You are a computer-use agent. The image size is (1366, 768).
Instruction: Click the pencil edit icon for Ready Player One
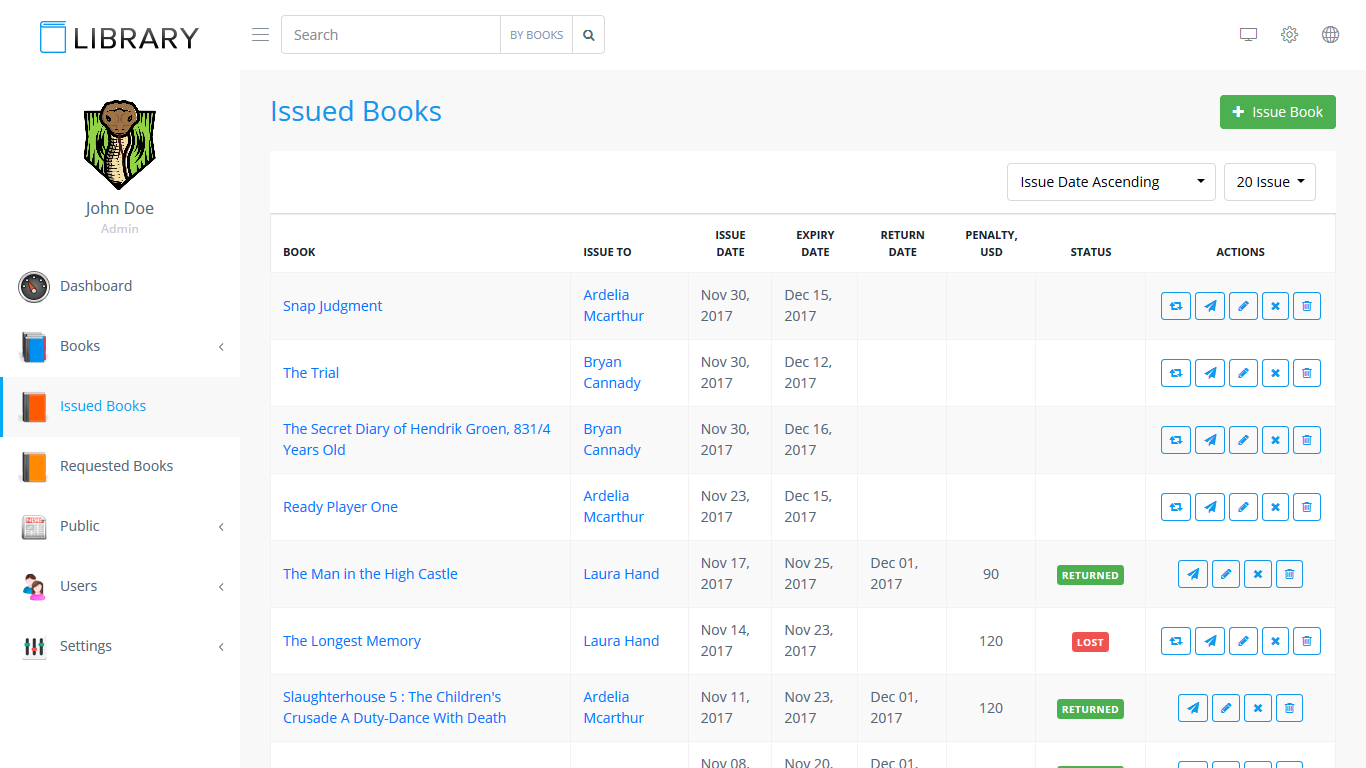(1243, 507)
